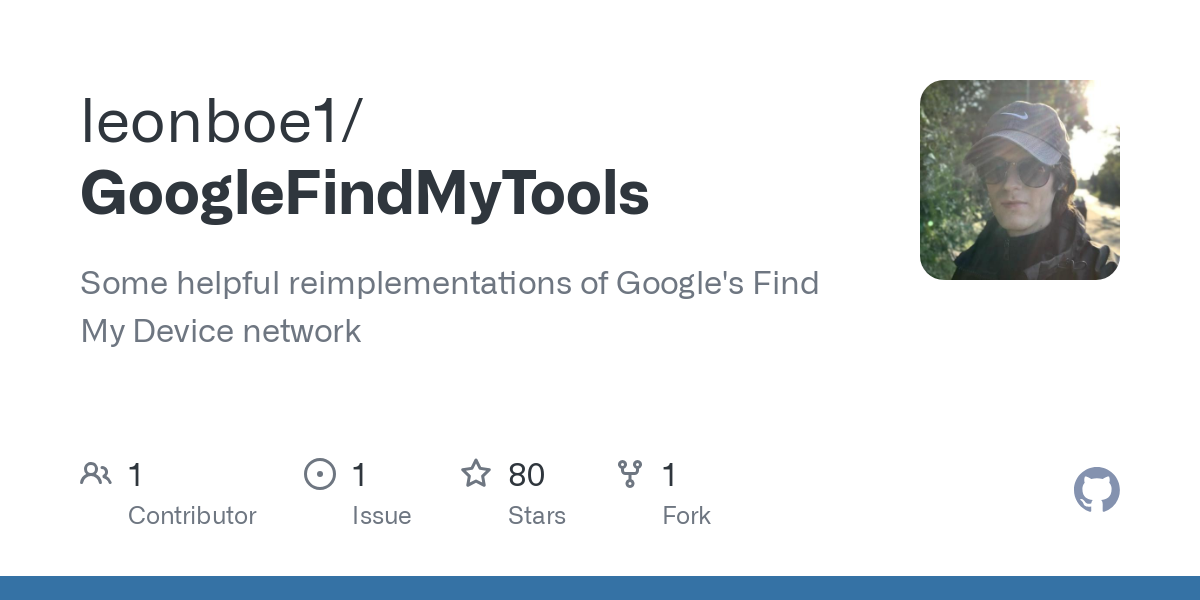This screenshot has width=1200, height=600.
Task: Open the GitHub Octocat logo
Action: tap(1096, 490)
